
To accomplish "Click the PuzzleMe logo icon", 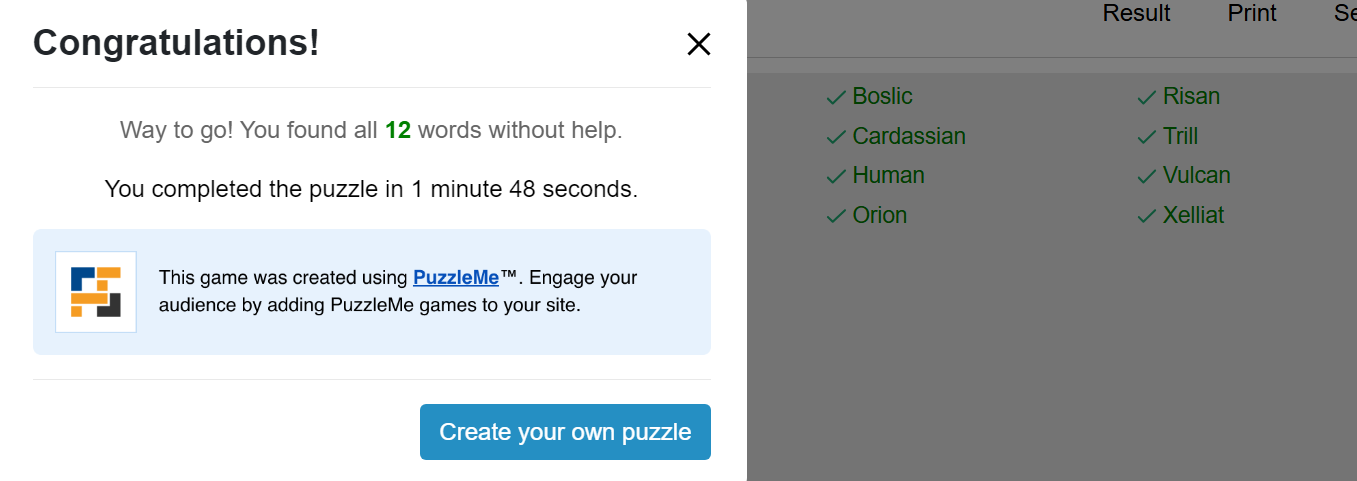I will point(96,292).
